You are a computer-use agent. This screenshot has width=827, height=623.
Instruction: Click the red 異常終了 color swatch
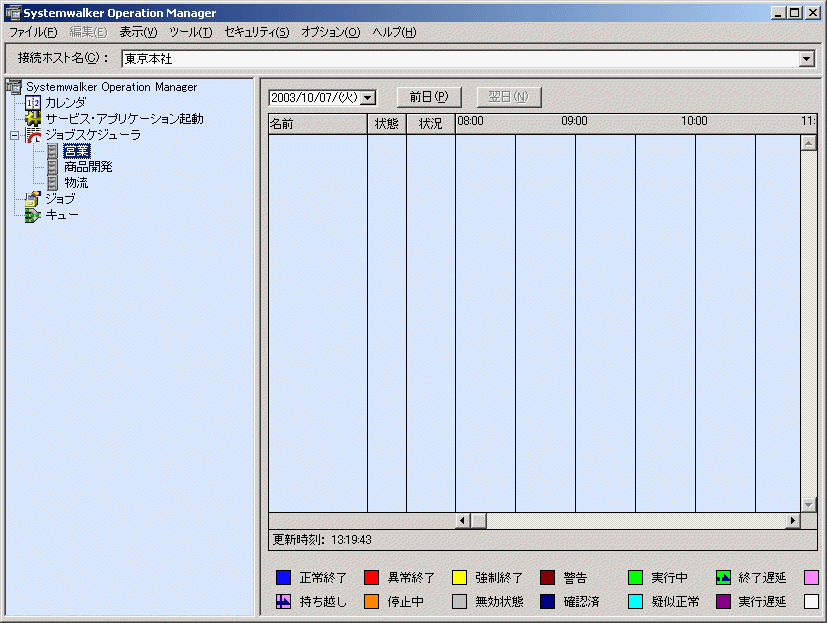point(371,578)
